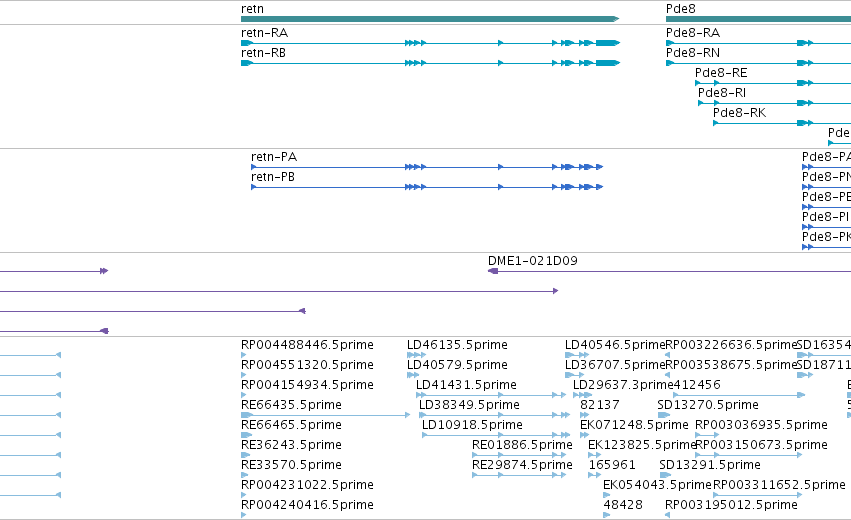Click EST LD36707.5prime
This screenshot has width=851, height=520.
[x=615, y=365]
